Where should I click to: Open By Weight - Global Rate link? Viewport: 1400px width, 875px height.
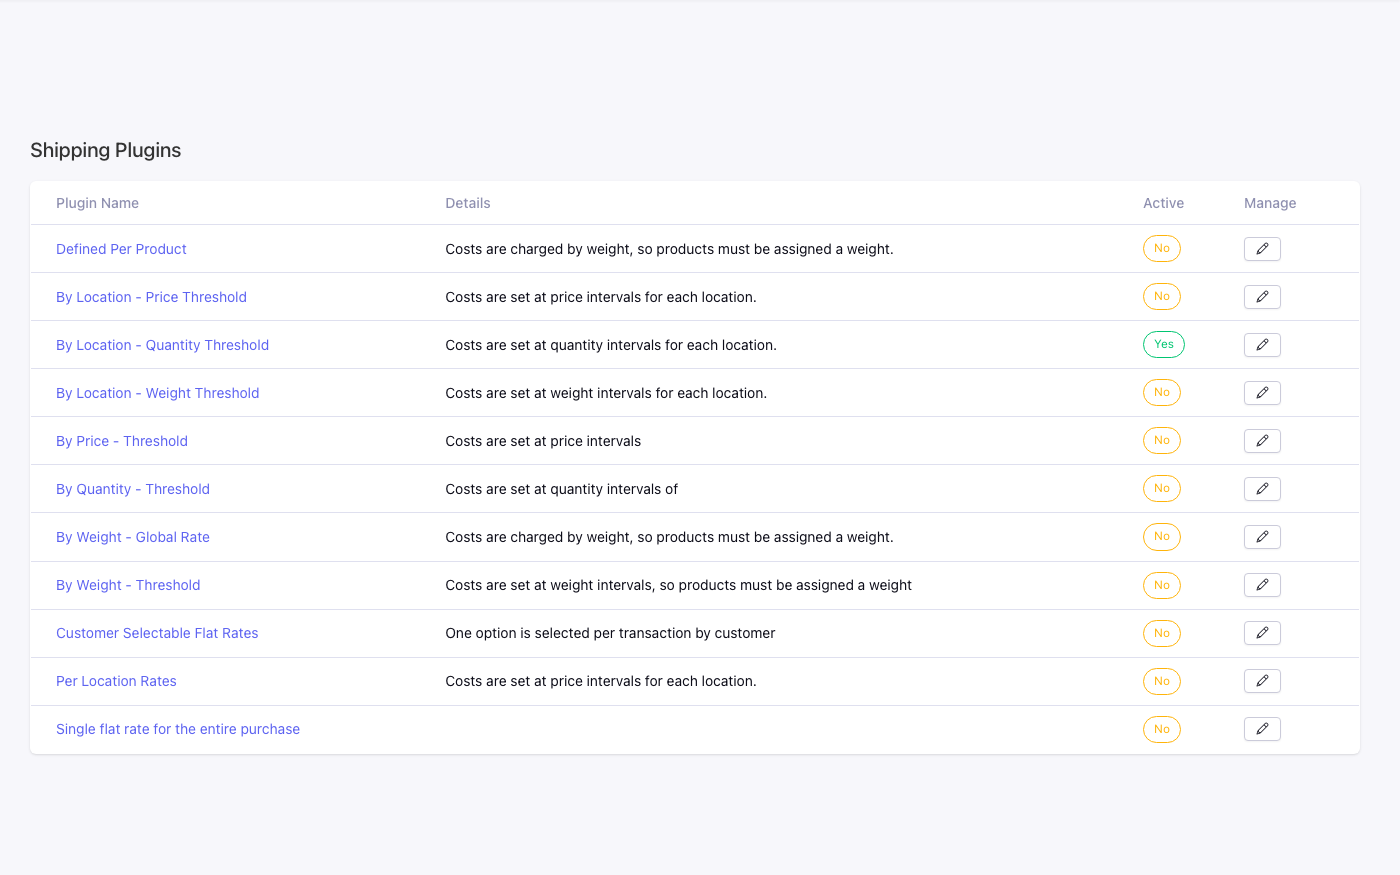click(133, 537)
